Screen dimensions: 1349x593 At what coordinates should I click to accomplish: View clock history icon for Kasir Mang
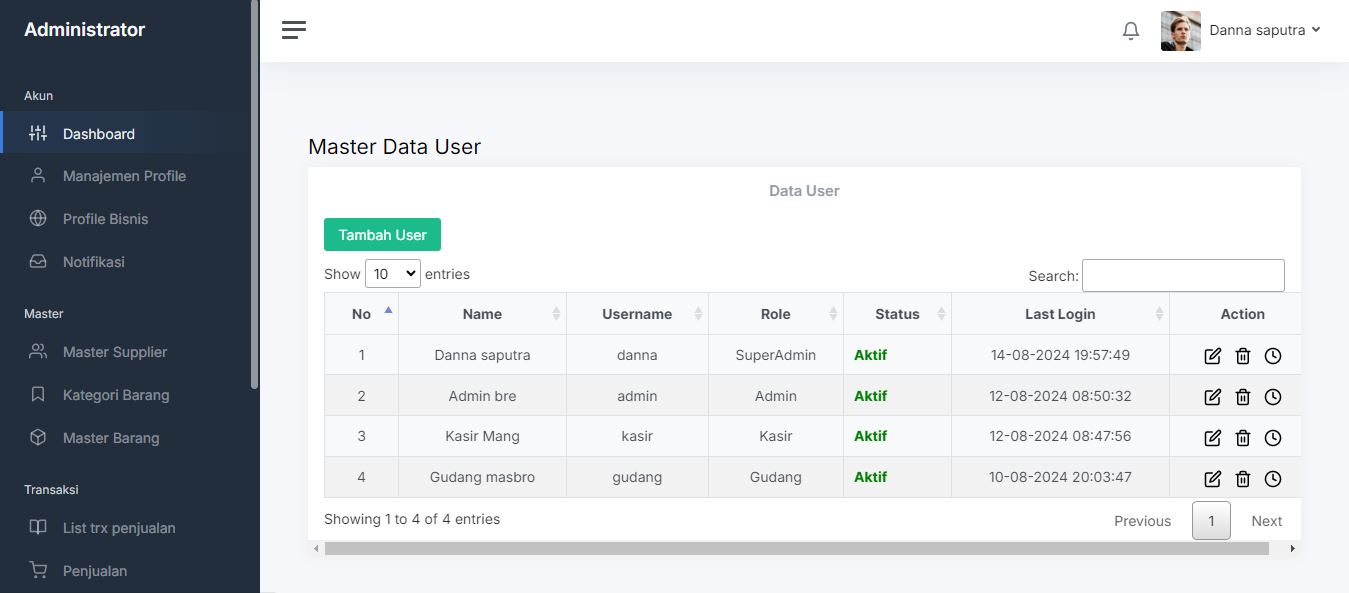pyautogui.click(x=1272, y=438)
